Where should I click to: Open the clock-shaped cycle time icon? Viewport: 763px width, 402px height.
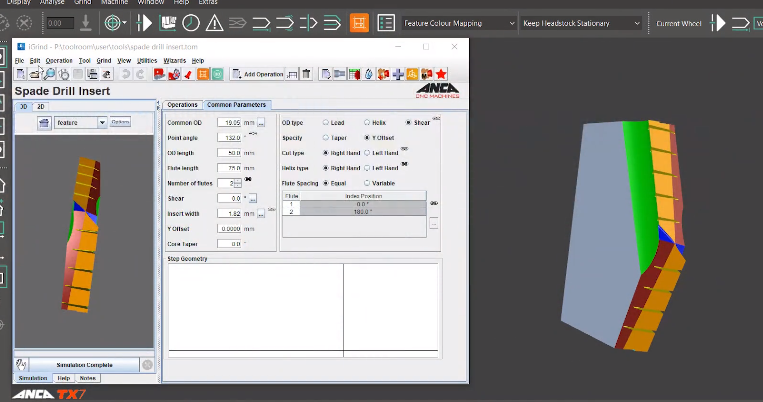click(x=191, y=23)
